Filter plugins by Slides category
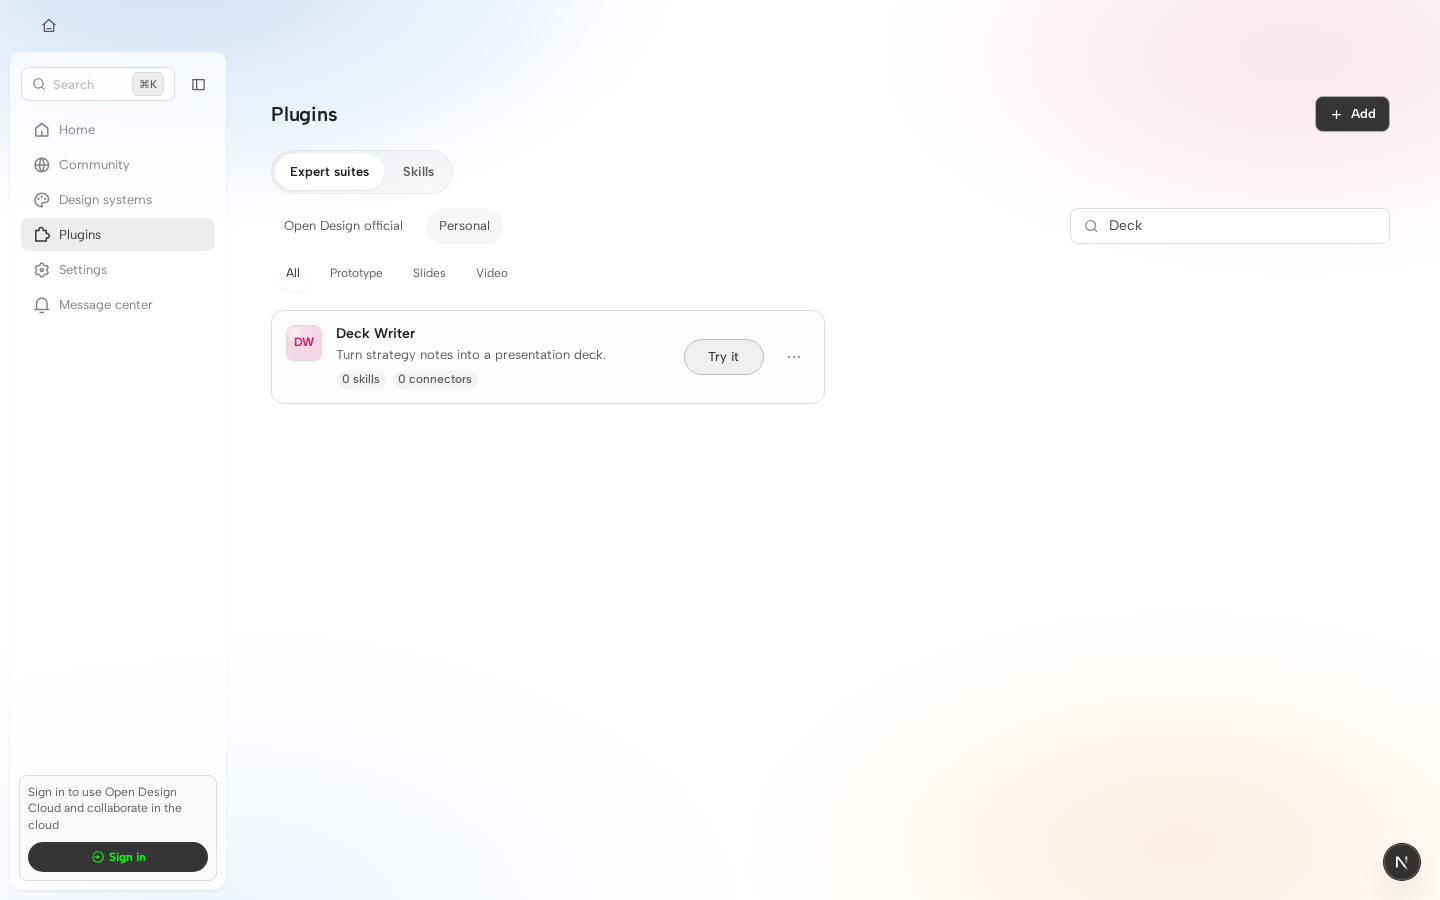The width and height of the screenshot is (1440, 900). [x=429, y=273]
